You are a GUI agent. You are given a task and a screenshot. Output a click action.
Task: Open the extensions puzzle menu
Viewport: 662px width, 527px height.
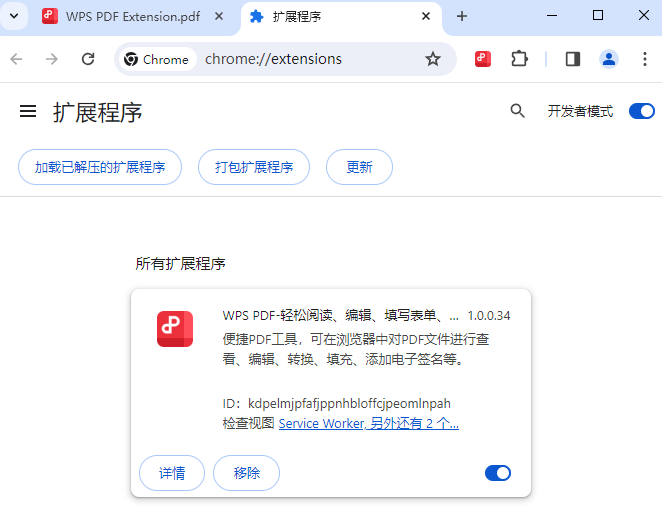(x=519, y=59)
